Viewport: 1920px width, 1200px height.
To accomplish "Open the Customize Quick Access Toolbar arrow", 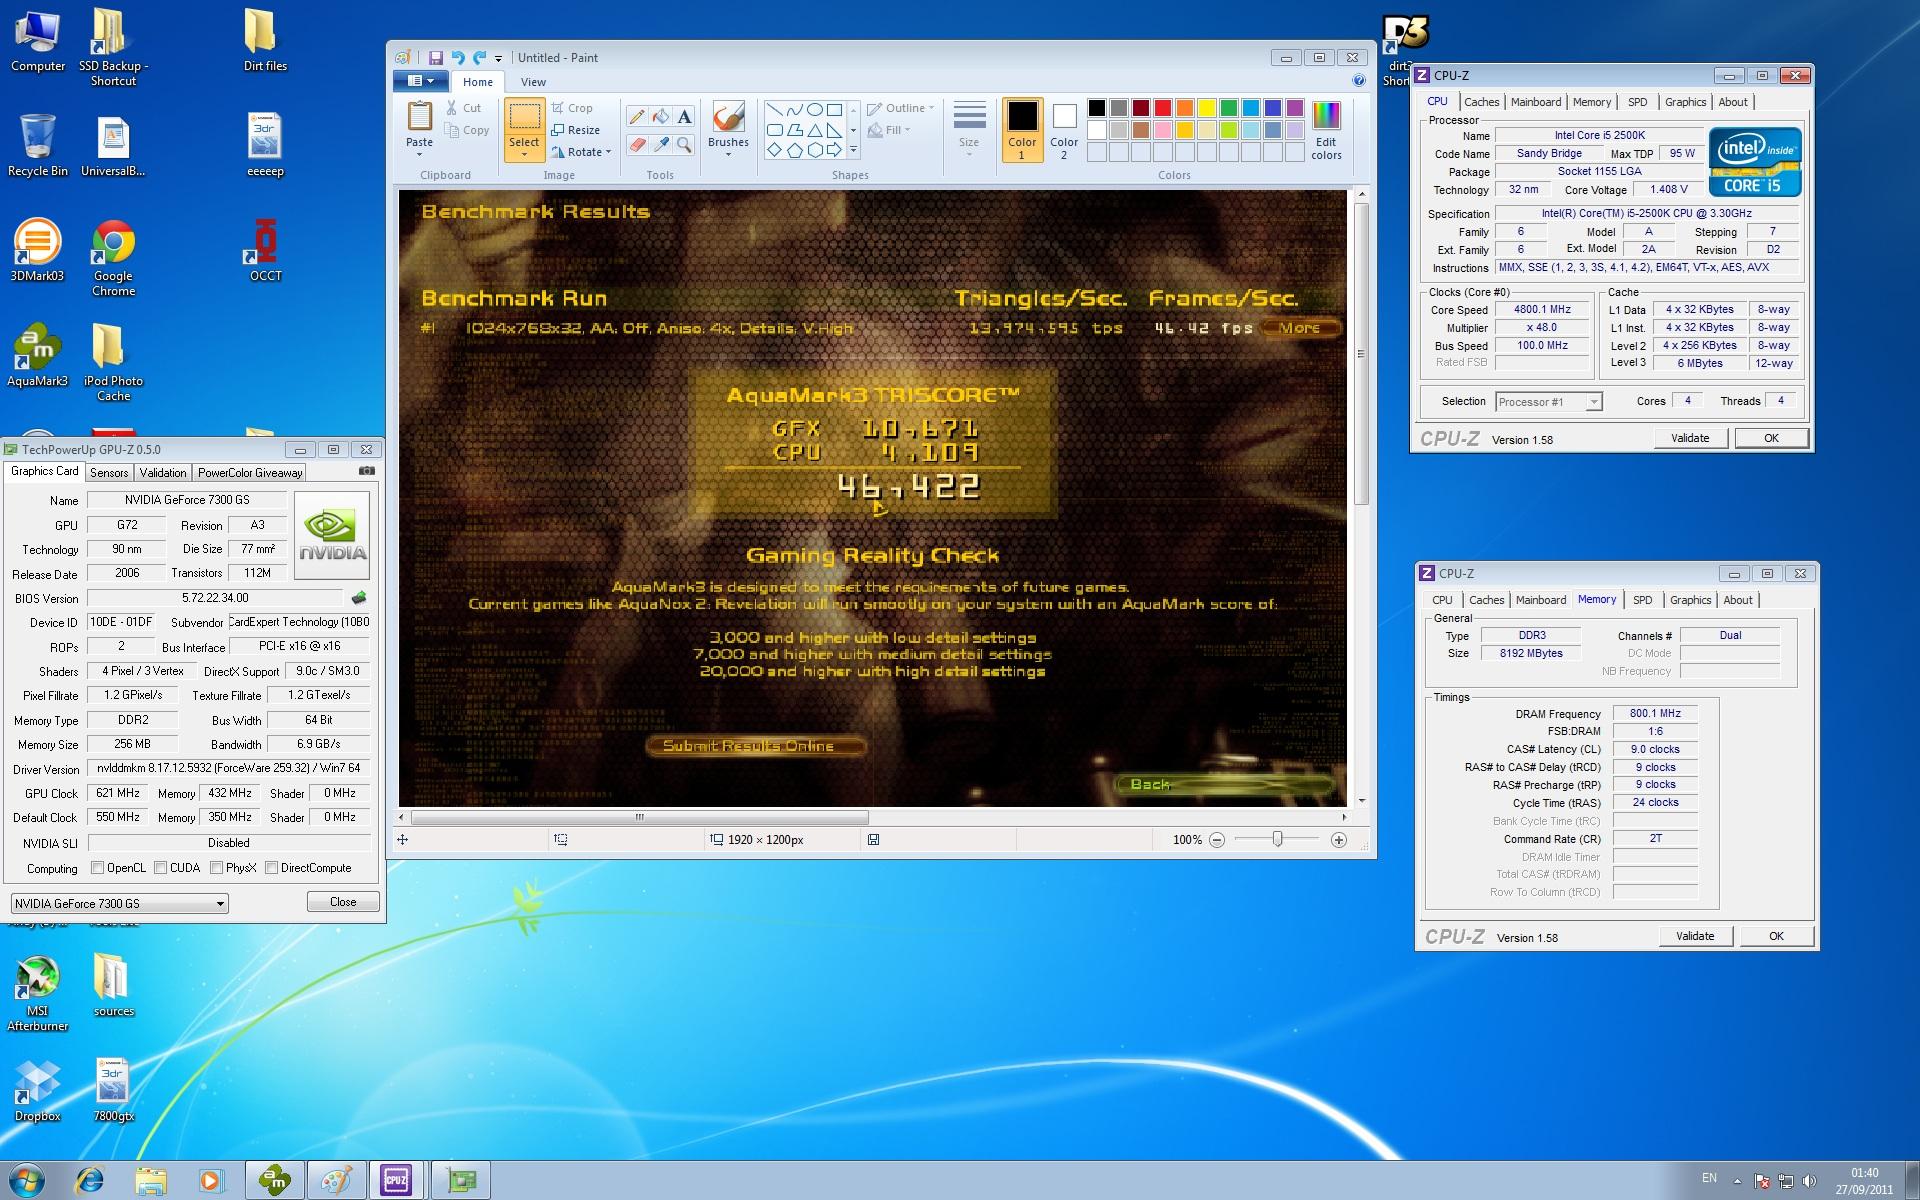I will point(498,58).
